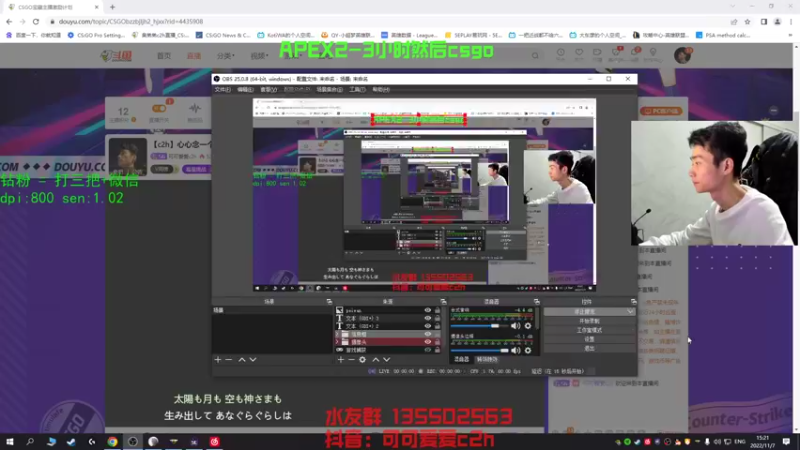The image size is (800, 450).
Task: Open 工具(T) menu in OBS
Action: tap(357, 89)
